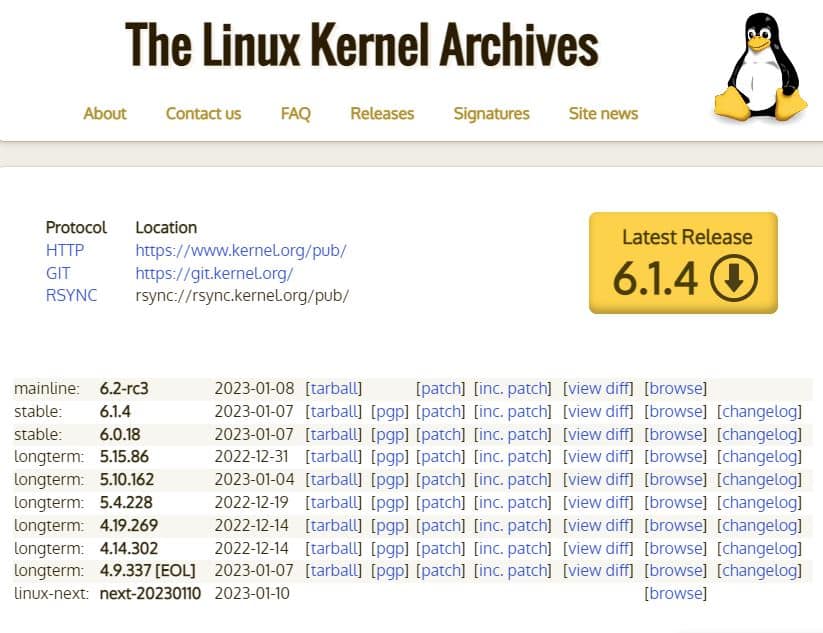The height and width of the screenshot is (633, 823).
Task: Select the date 2022-12-31 for 5.15.86
Action: (252, 457)
